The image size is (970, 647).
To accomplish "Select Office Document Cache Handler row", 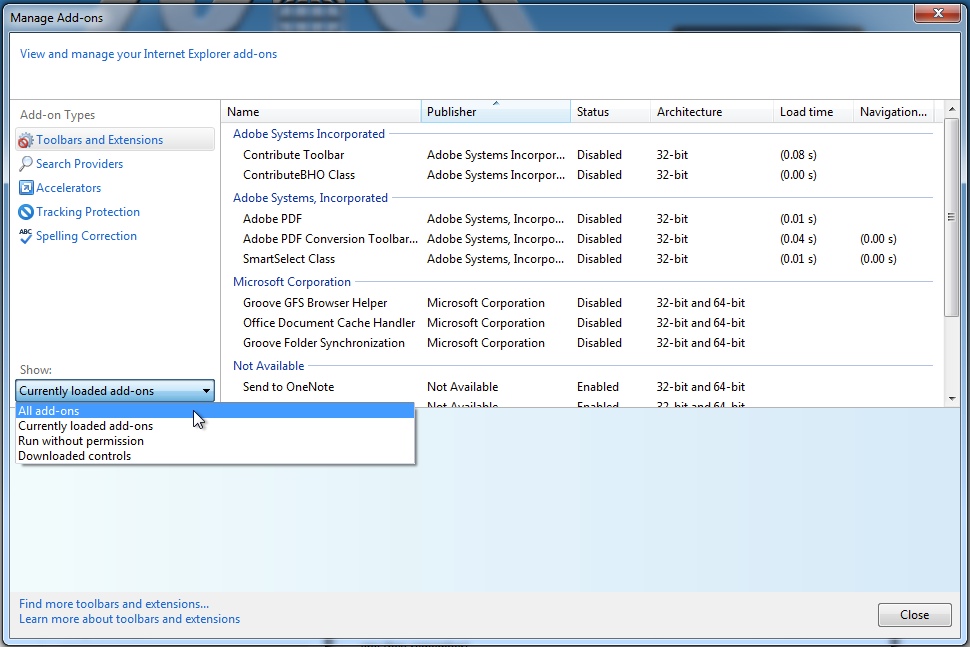I will pyautogui.click(x=582, y=323).
